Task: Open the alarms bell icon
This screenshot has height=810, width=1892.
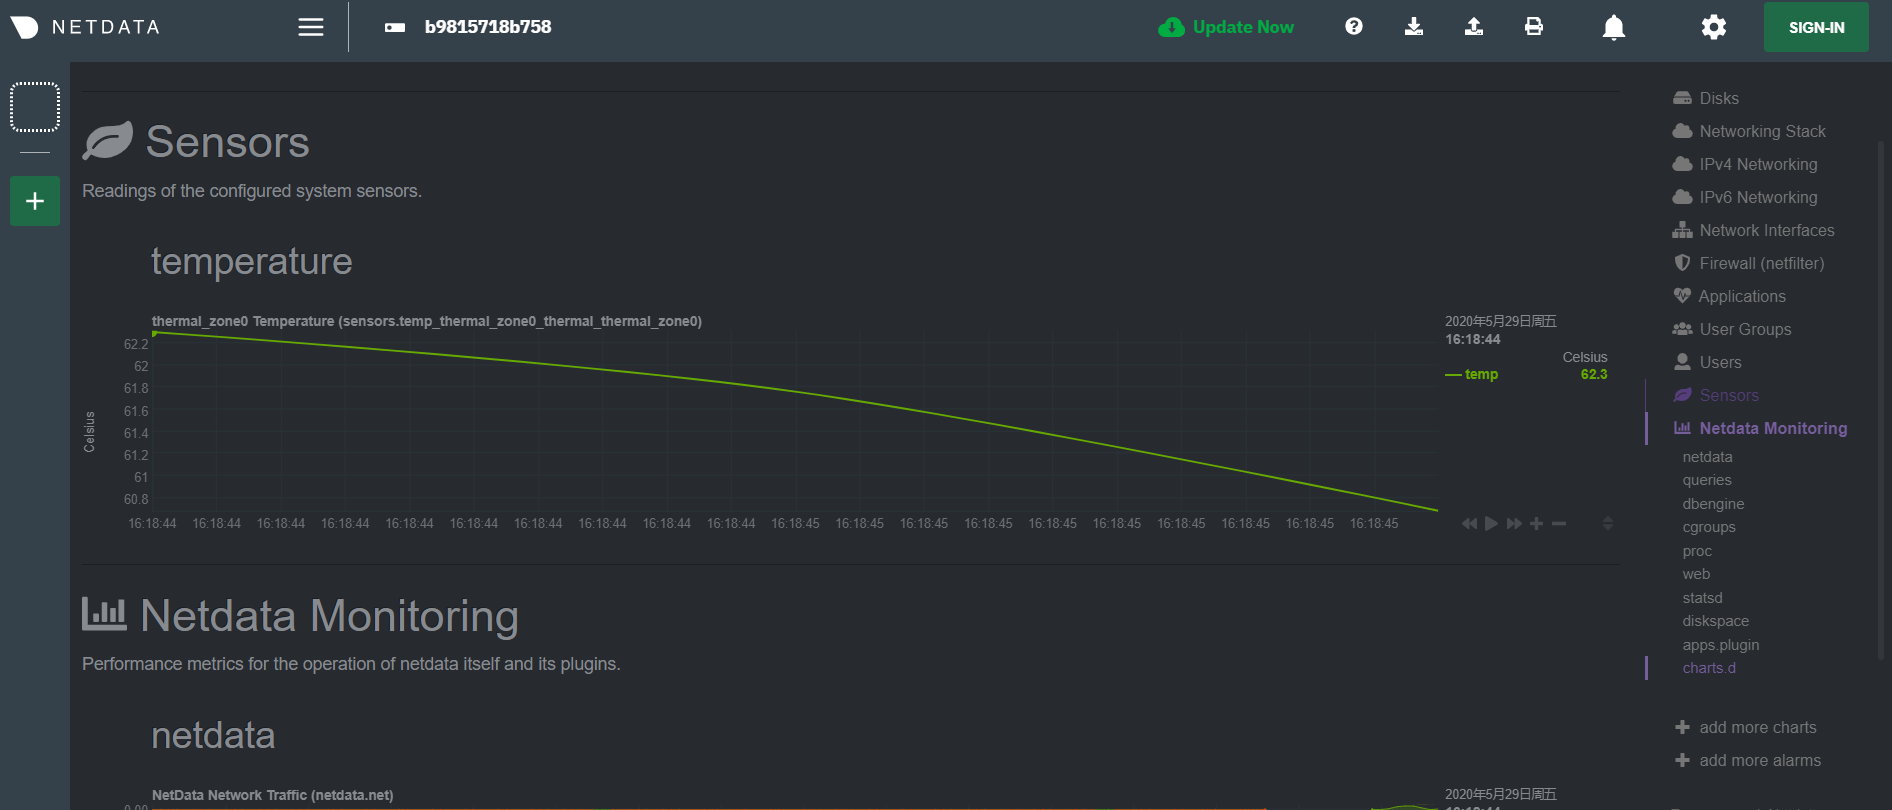Action: pos(1614,27)
